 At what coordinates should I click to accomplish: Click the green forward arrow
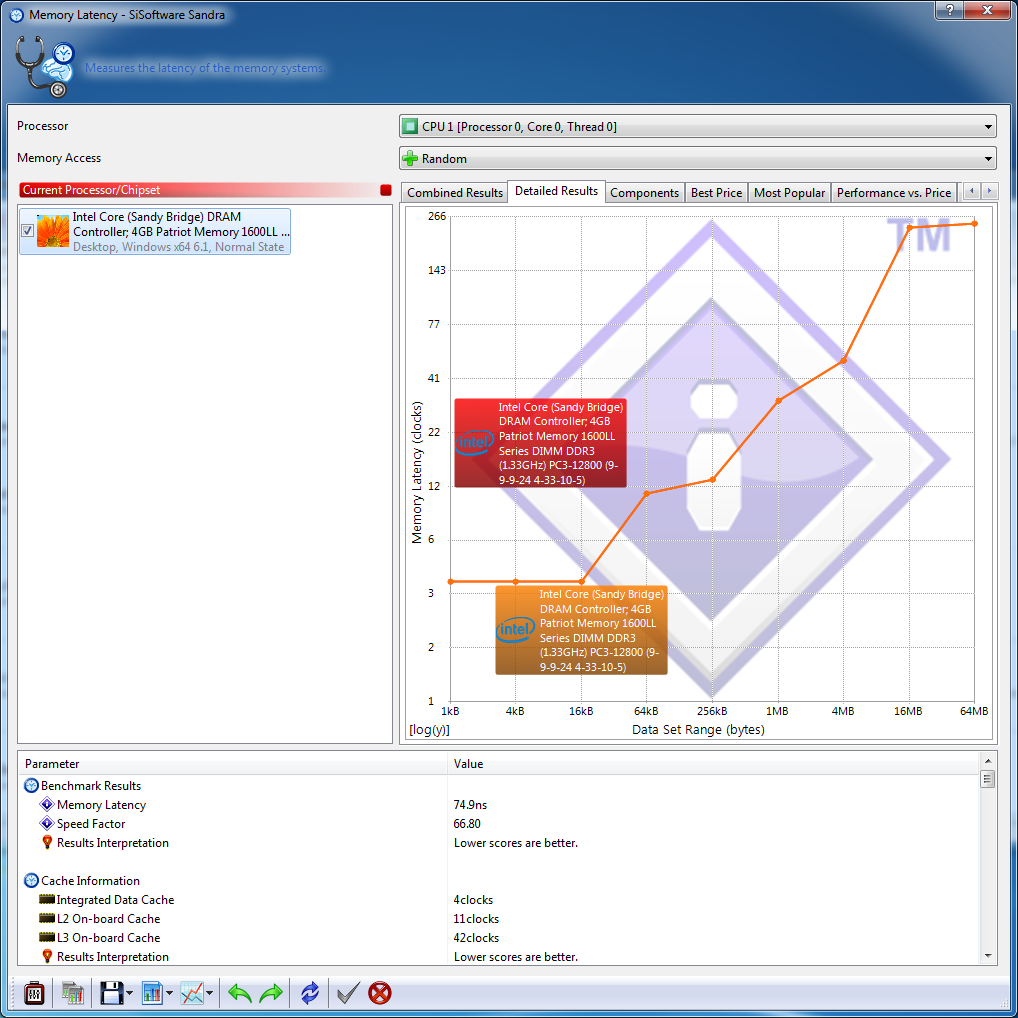[x=271, y=993]
